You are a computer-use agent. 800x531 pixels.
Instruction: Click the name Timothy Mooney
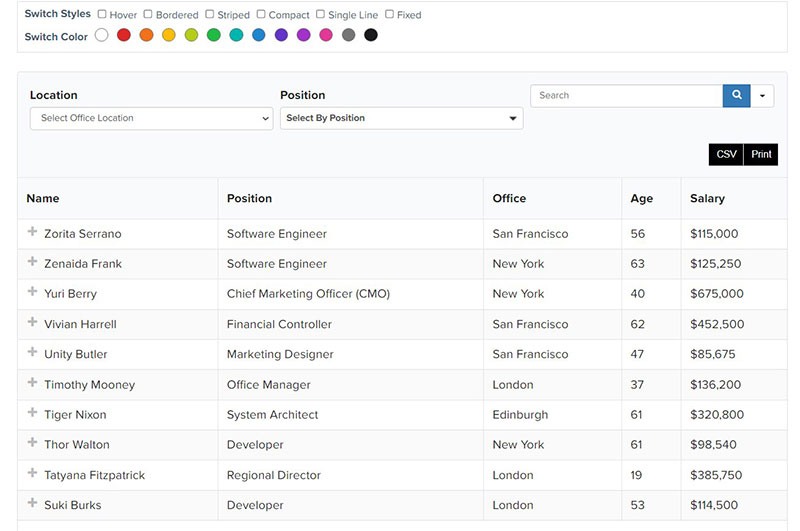pos(89,385)
